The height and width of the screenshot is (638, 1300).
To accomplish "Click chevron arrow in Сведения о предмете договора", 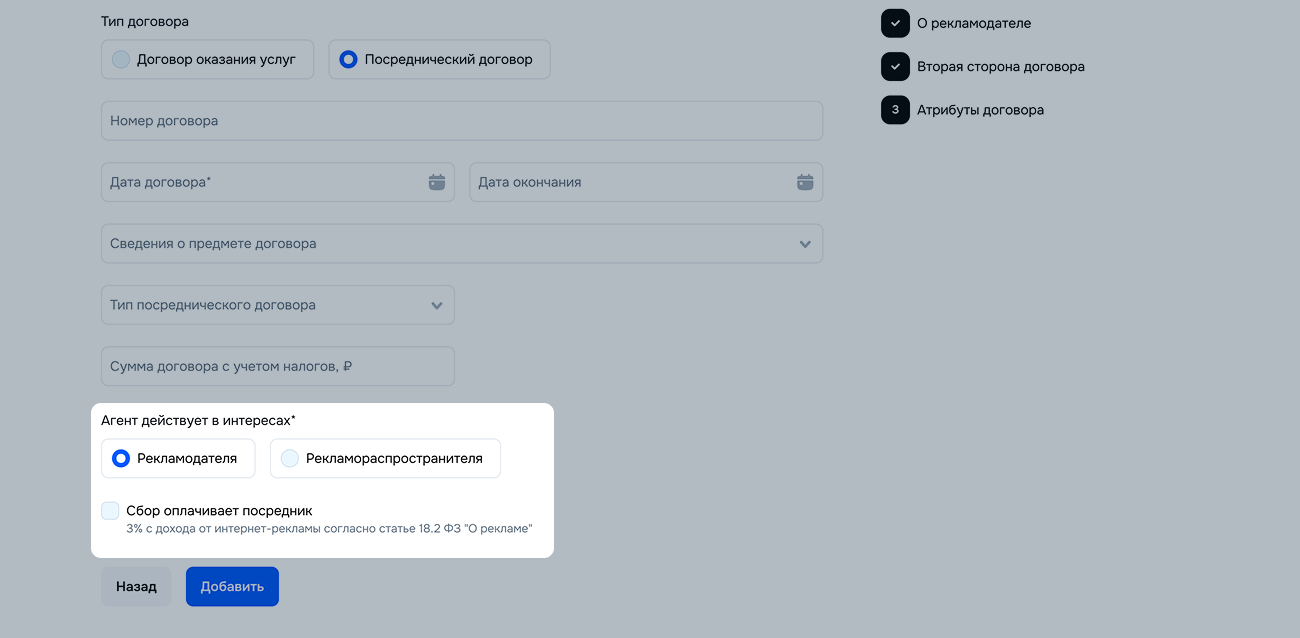I will [805, 244].
